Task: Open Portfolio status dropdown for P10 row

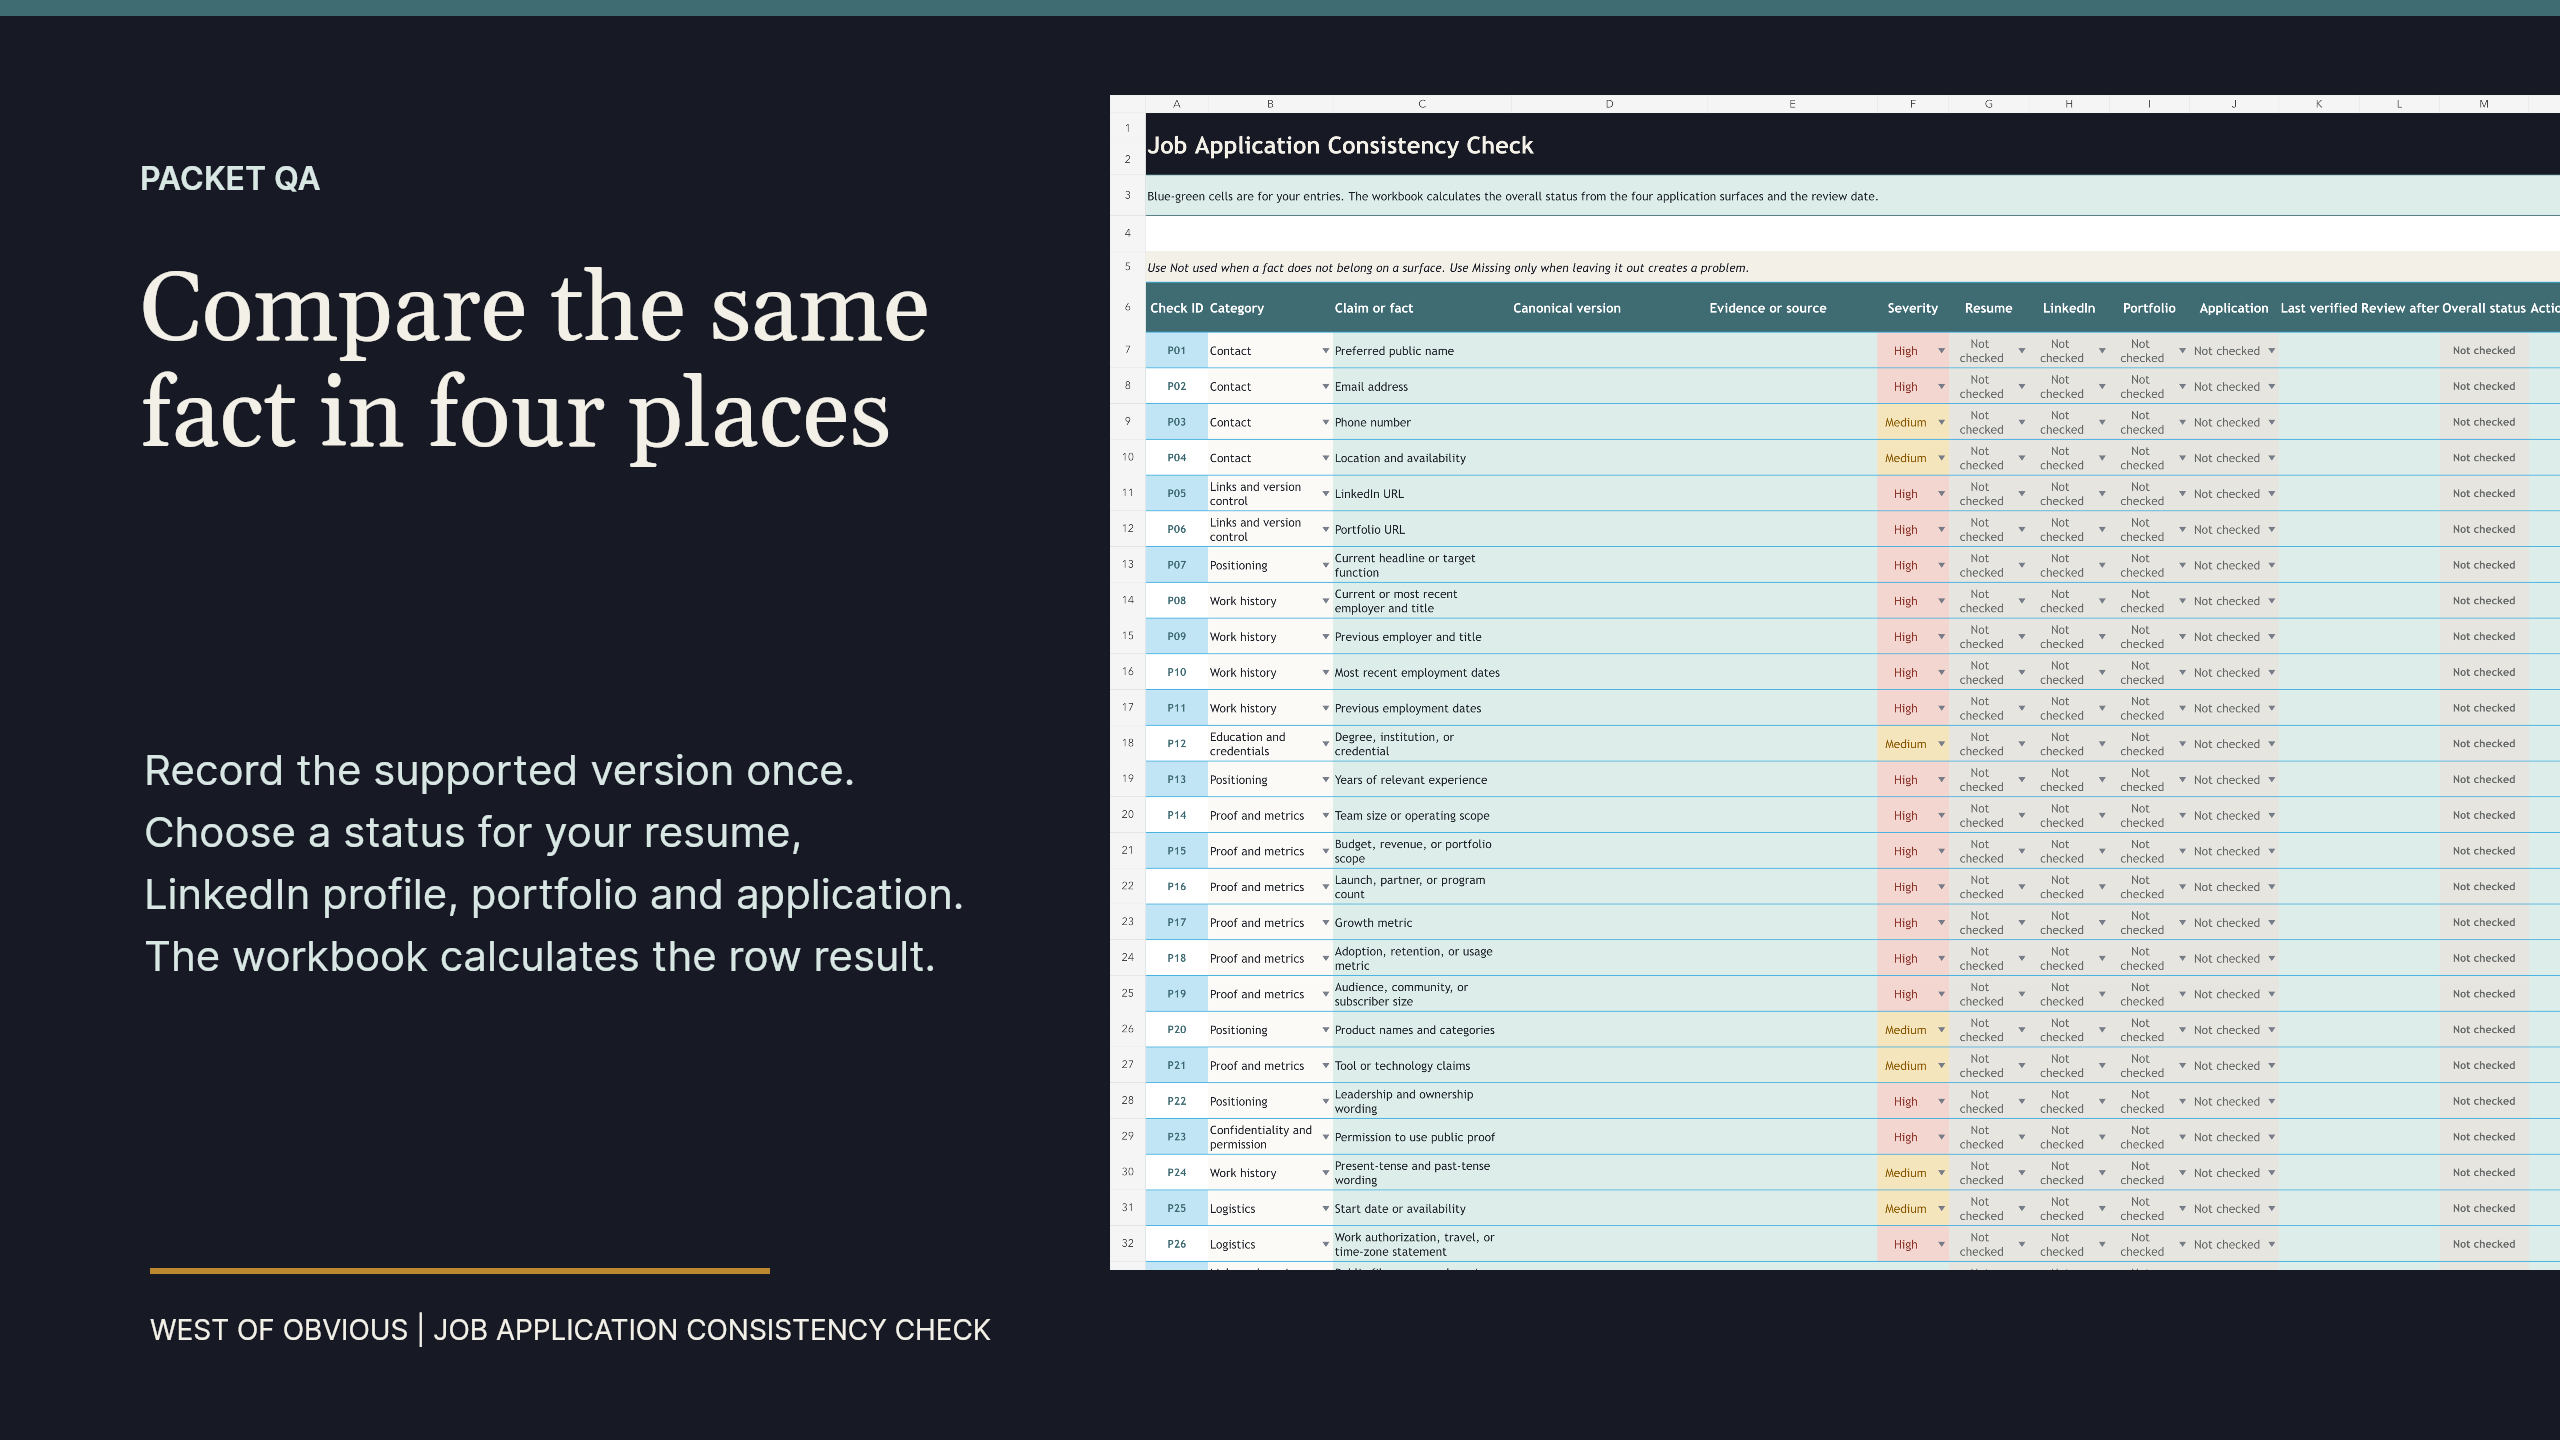Action: [x=2182, y=673]
